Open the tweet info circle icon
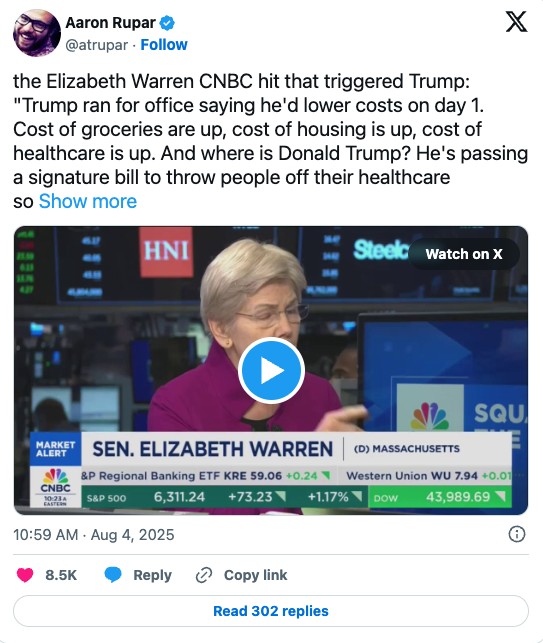Screen dimensions: 543x643 (x=516, y=534)
